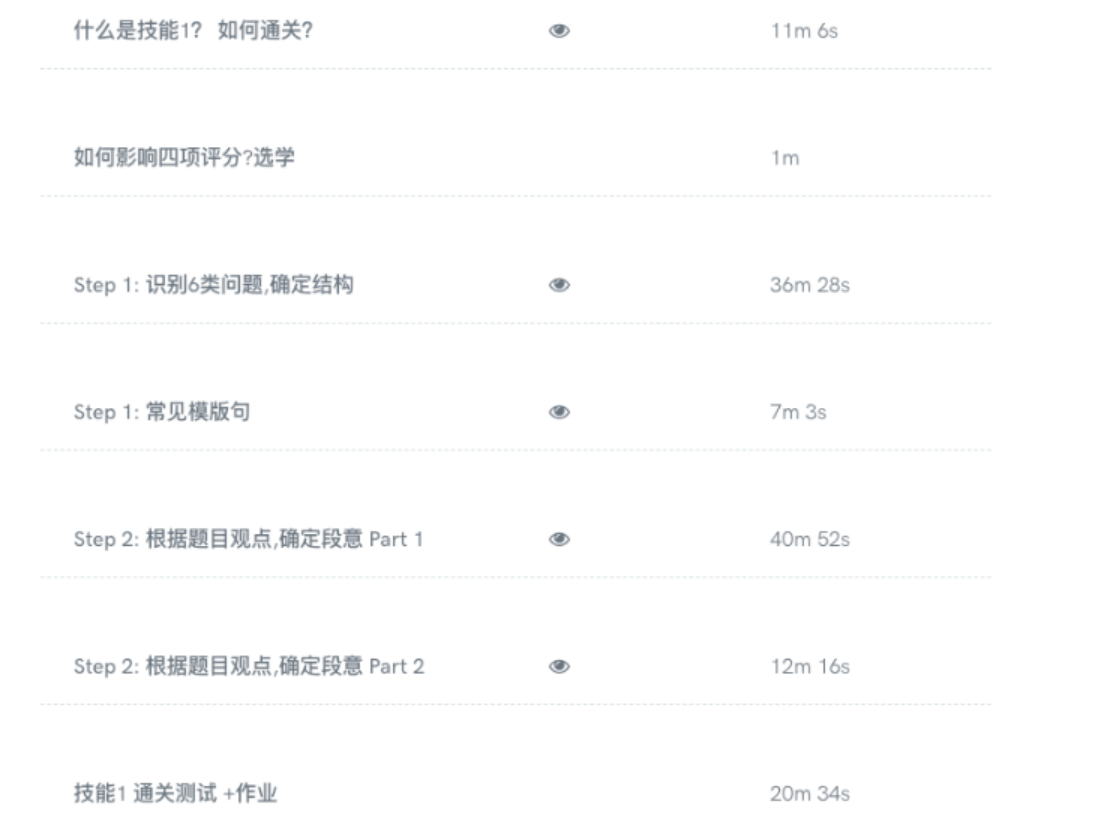The image size is (1102, 821).
Task: Select 'Step 1: 识别6类问题,确定结构' lesson
Action: [x=213, y=285]
